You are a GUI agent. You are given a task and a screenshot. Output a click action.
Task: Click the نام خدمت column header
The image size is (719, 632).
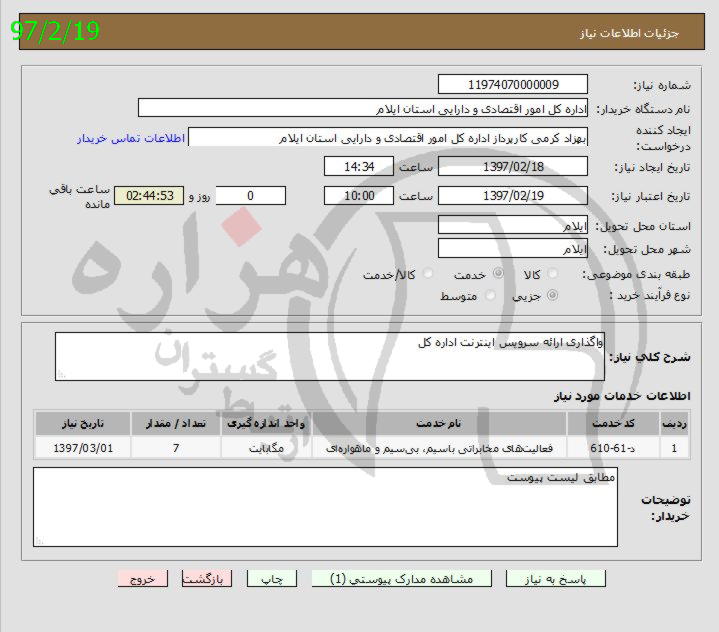(x=439, y=423)
